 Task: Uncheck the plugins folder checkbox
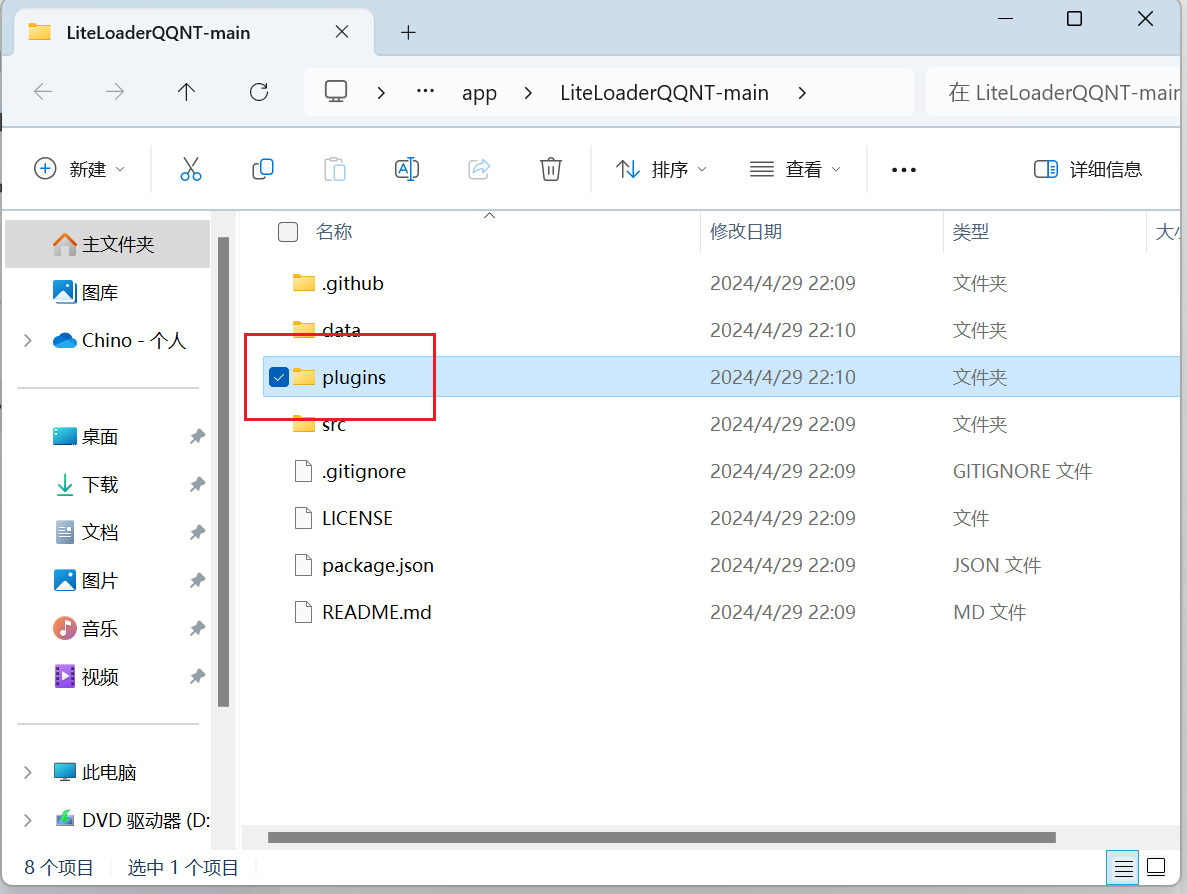[x=279, y=377]
